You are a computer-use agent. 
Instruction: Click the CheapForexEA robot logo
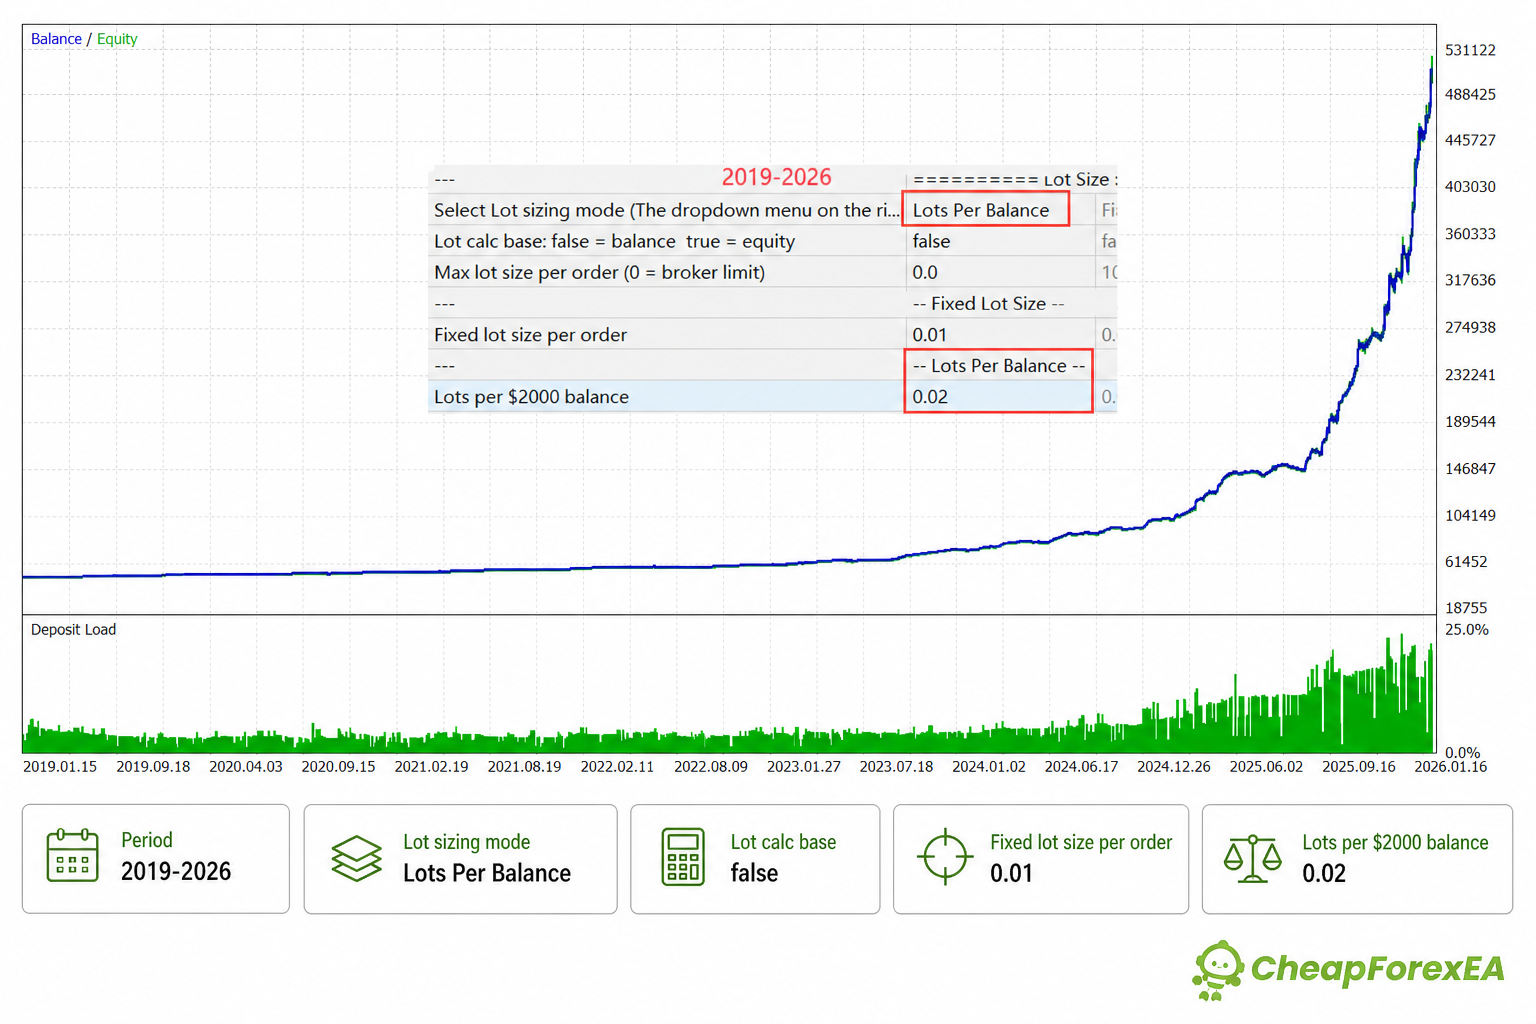(x=1217, y=970)
